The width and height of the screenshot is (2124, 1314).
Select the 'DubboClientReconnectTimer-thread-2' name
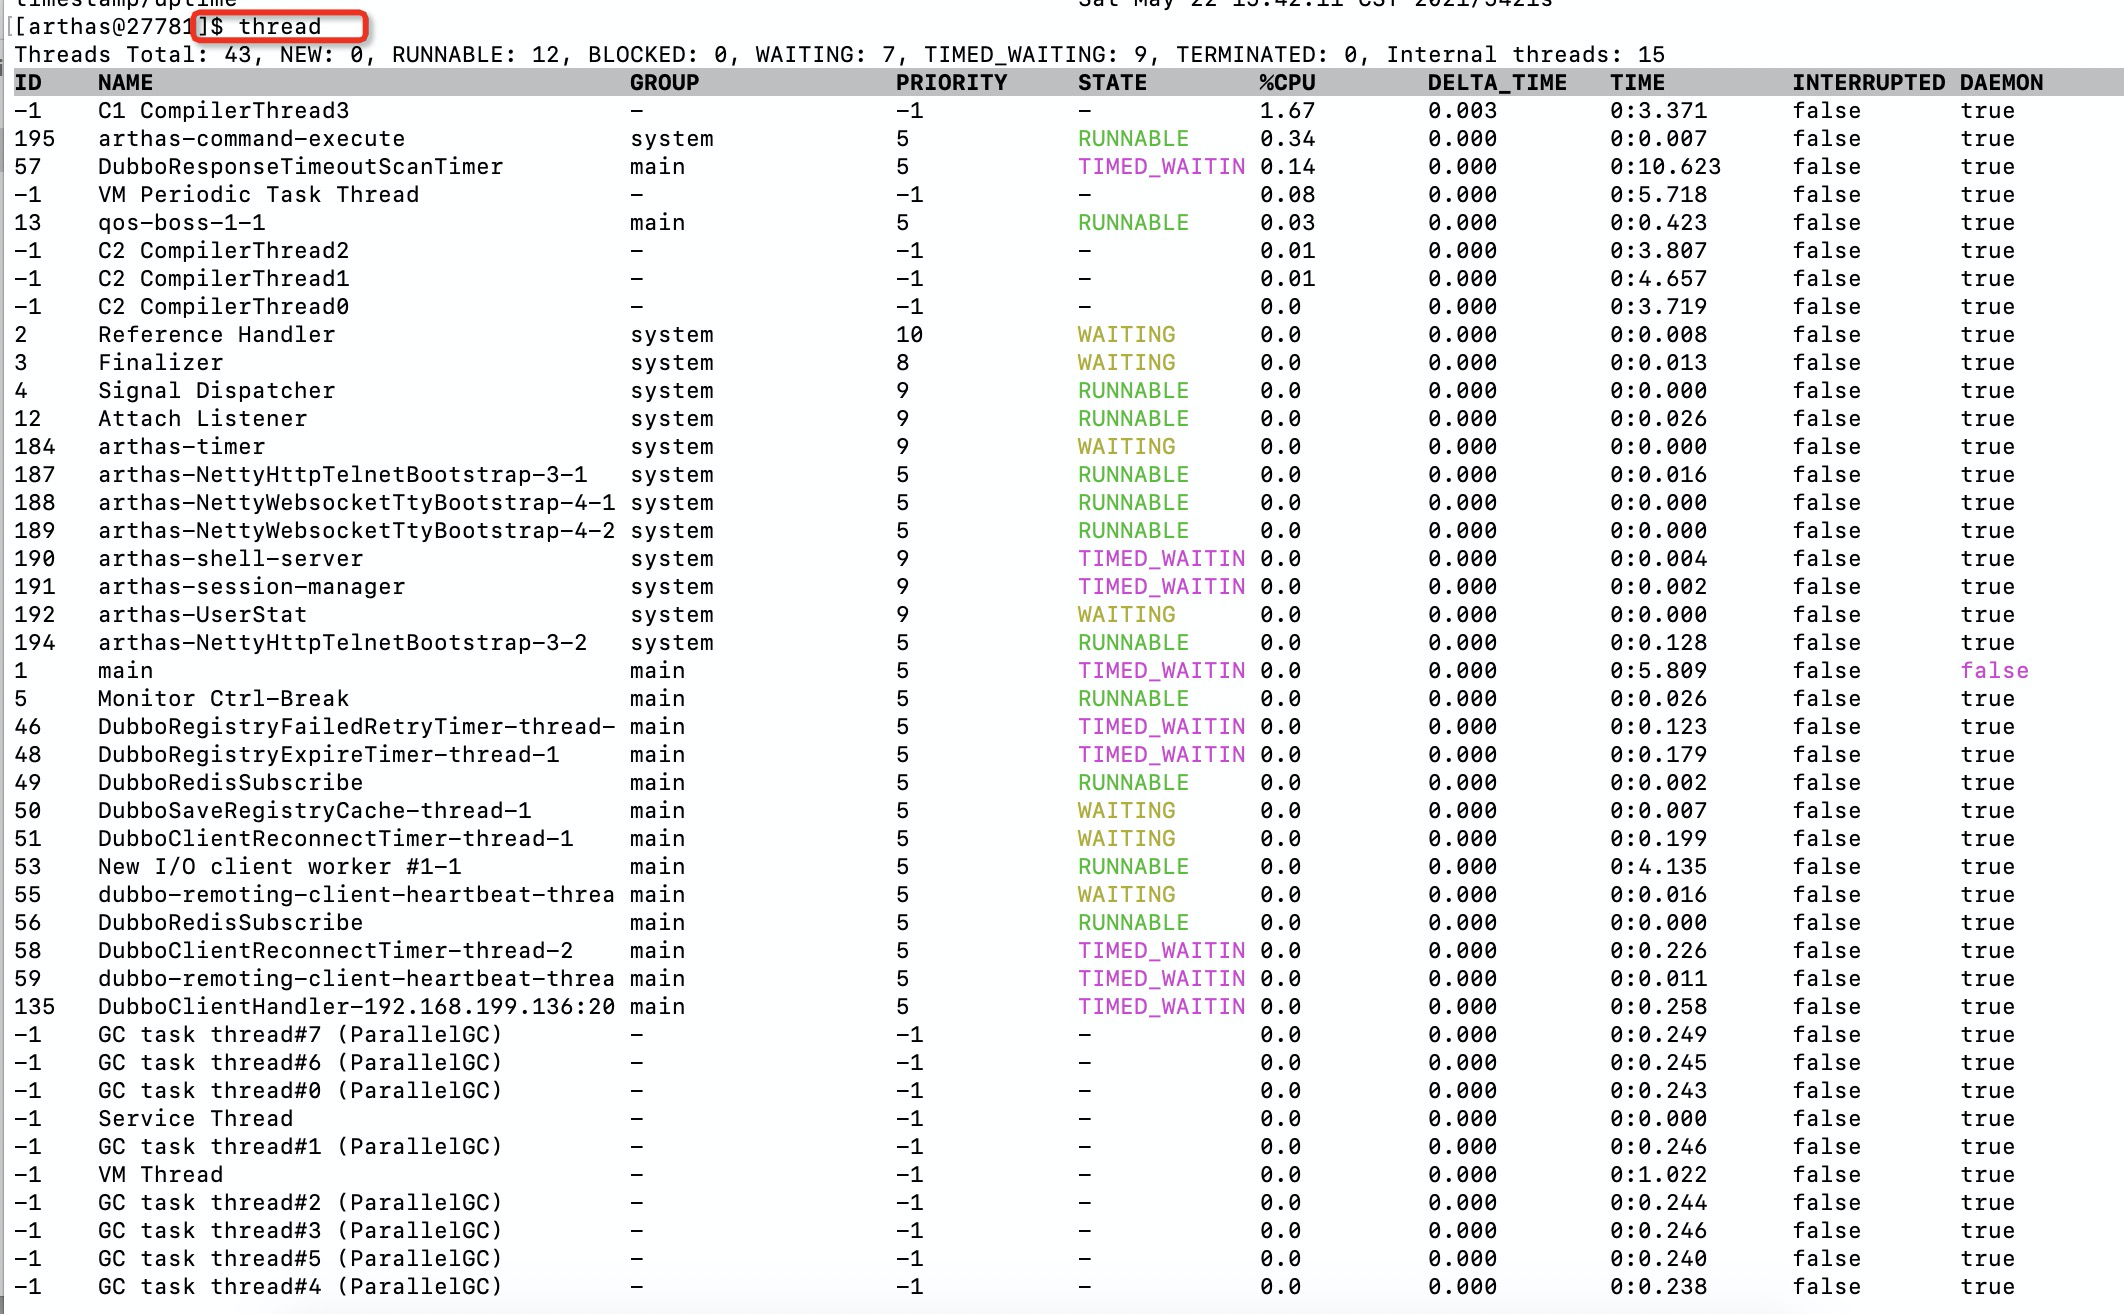click(x=335, y=950)
